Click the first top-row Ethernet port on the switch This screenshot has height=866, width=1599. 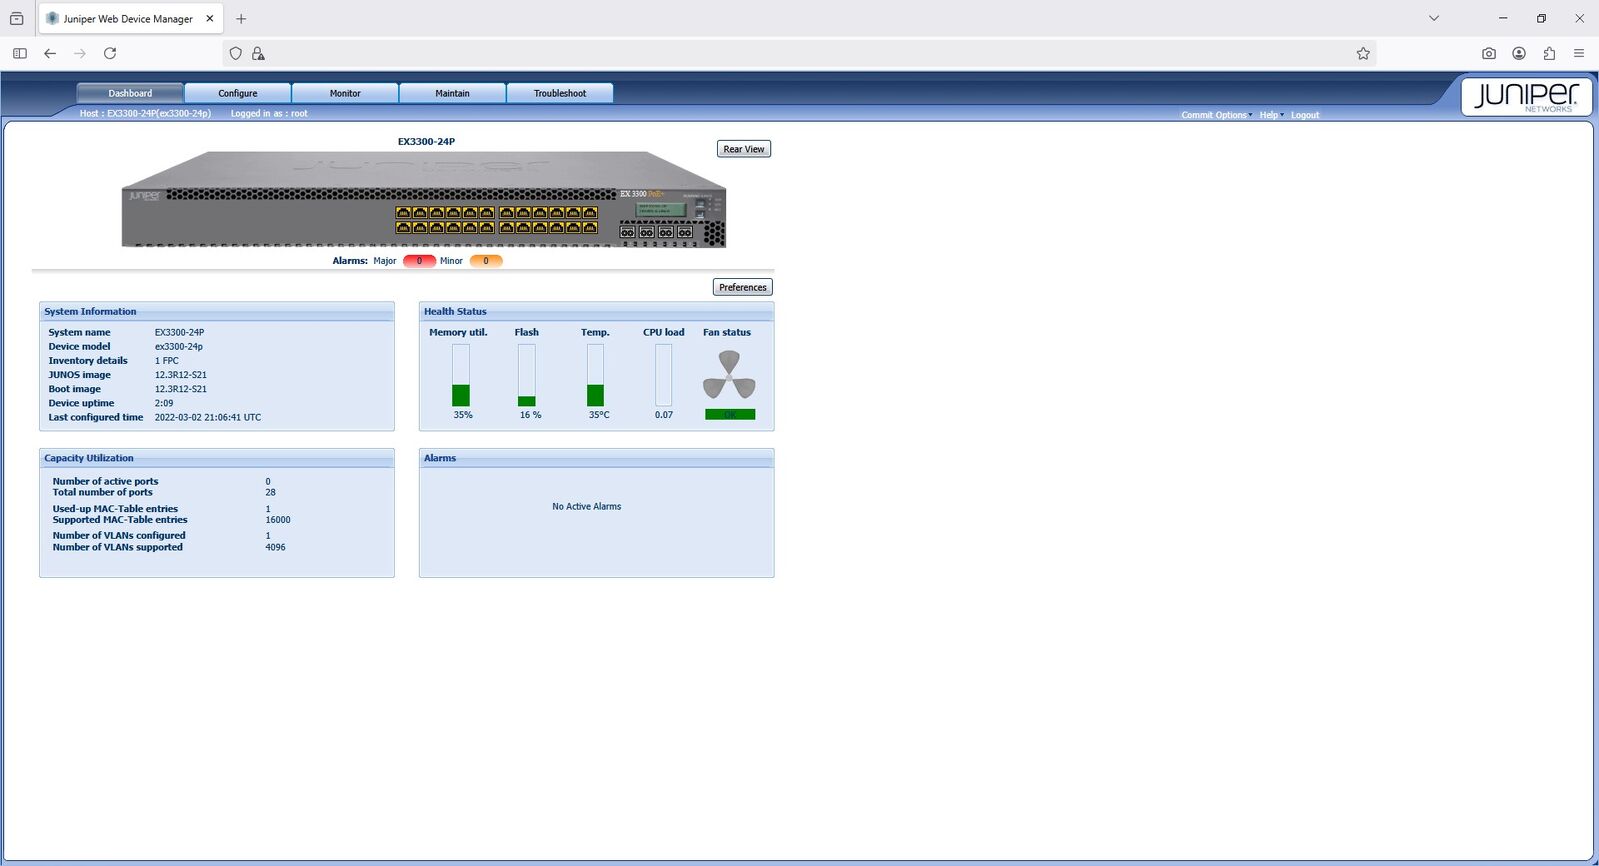(403, 213)
